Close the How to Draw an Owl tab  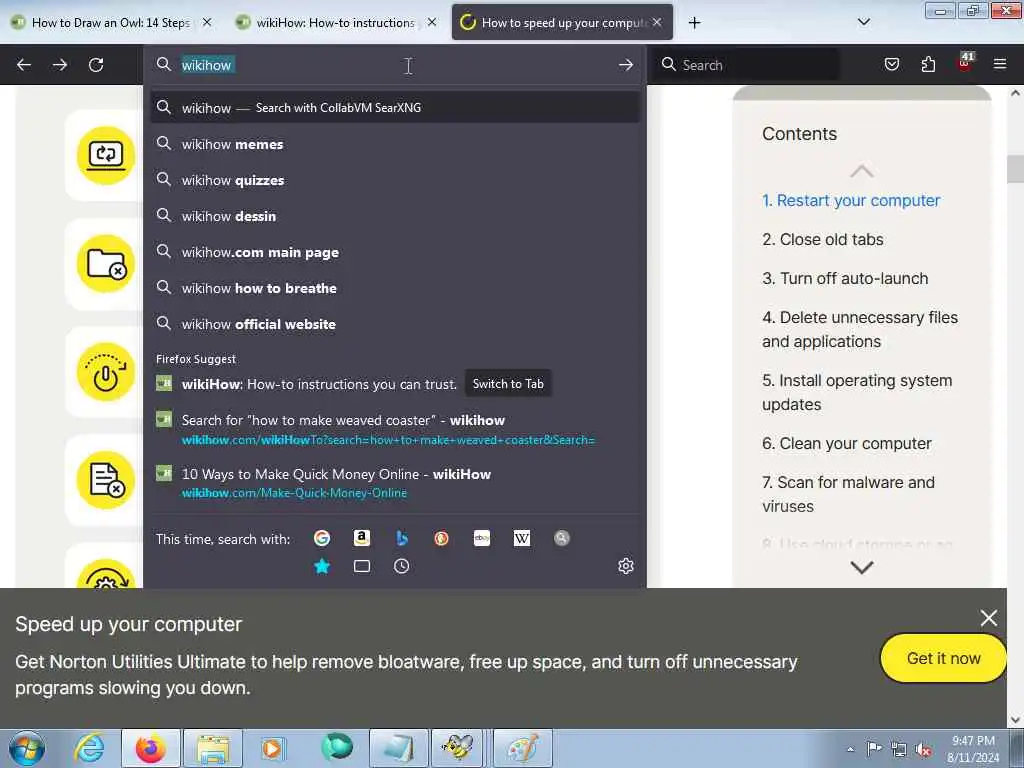point(207,22)
